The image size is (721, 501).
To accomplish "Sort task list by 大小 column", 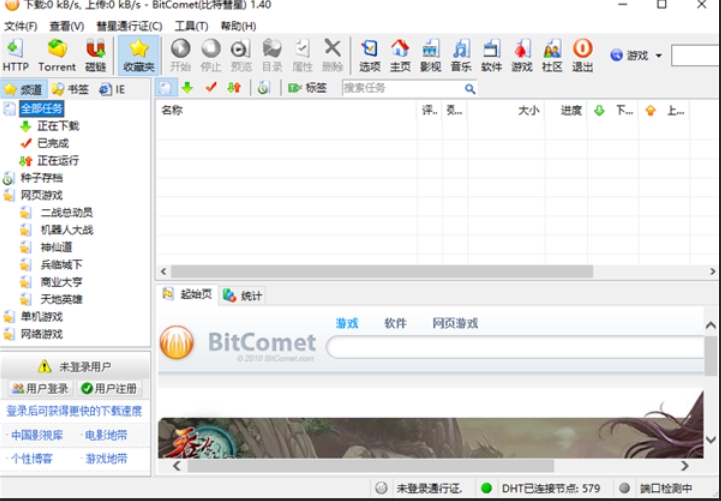I will (506, 110).
